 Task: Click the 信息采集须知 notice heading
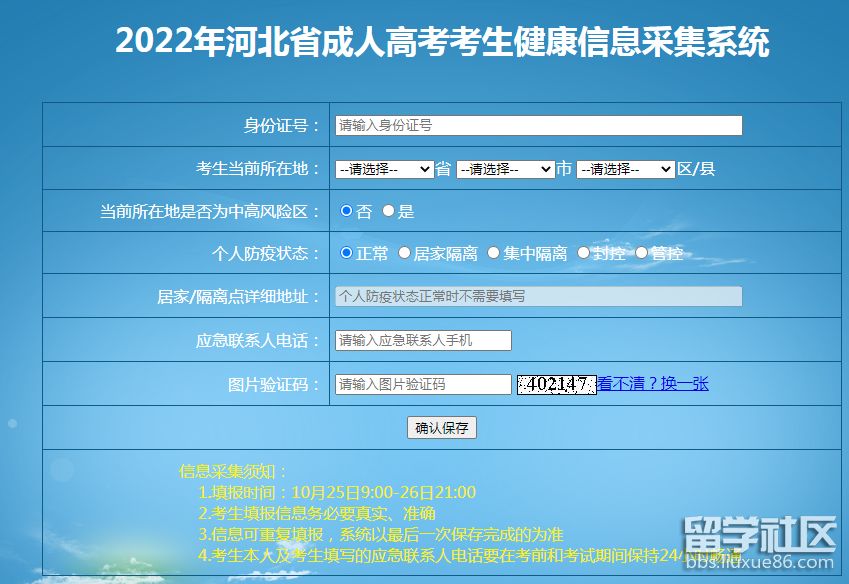pyautogui.click(x=233, y=471)
